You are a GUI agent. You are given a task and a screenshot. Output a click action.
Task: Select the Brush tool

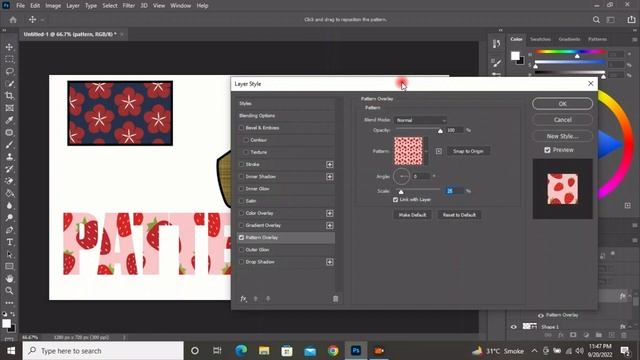(x=9, y=145)
